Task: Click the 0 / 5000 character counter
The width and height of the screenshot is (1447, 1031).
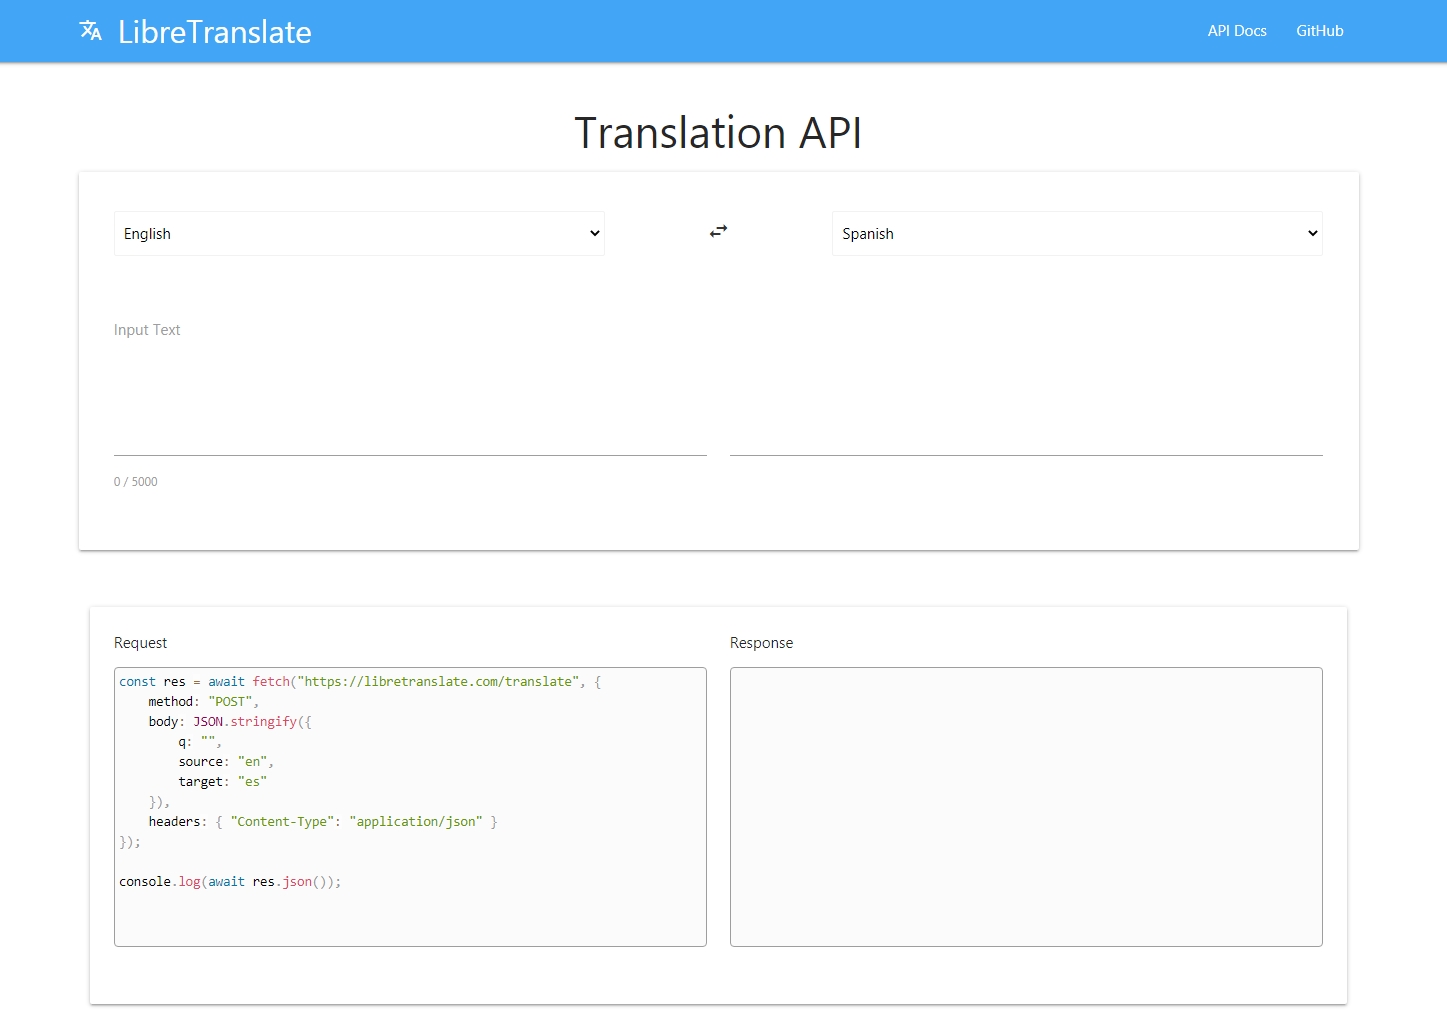Action: click(x=136, y=482)
